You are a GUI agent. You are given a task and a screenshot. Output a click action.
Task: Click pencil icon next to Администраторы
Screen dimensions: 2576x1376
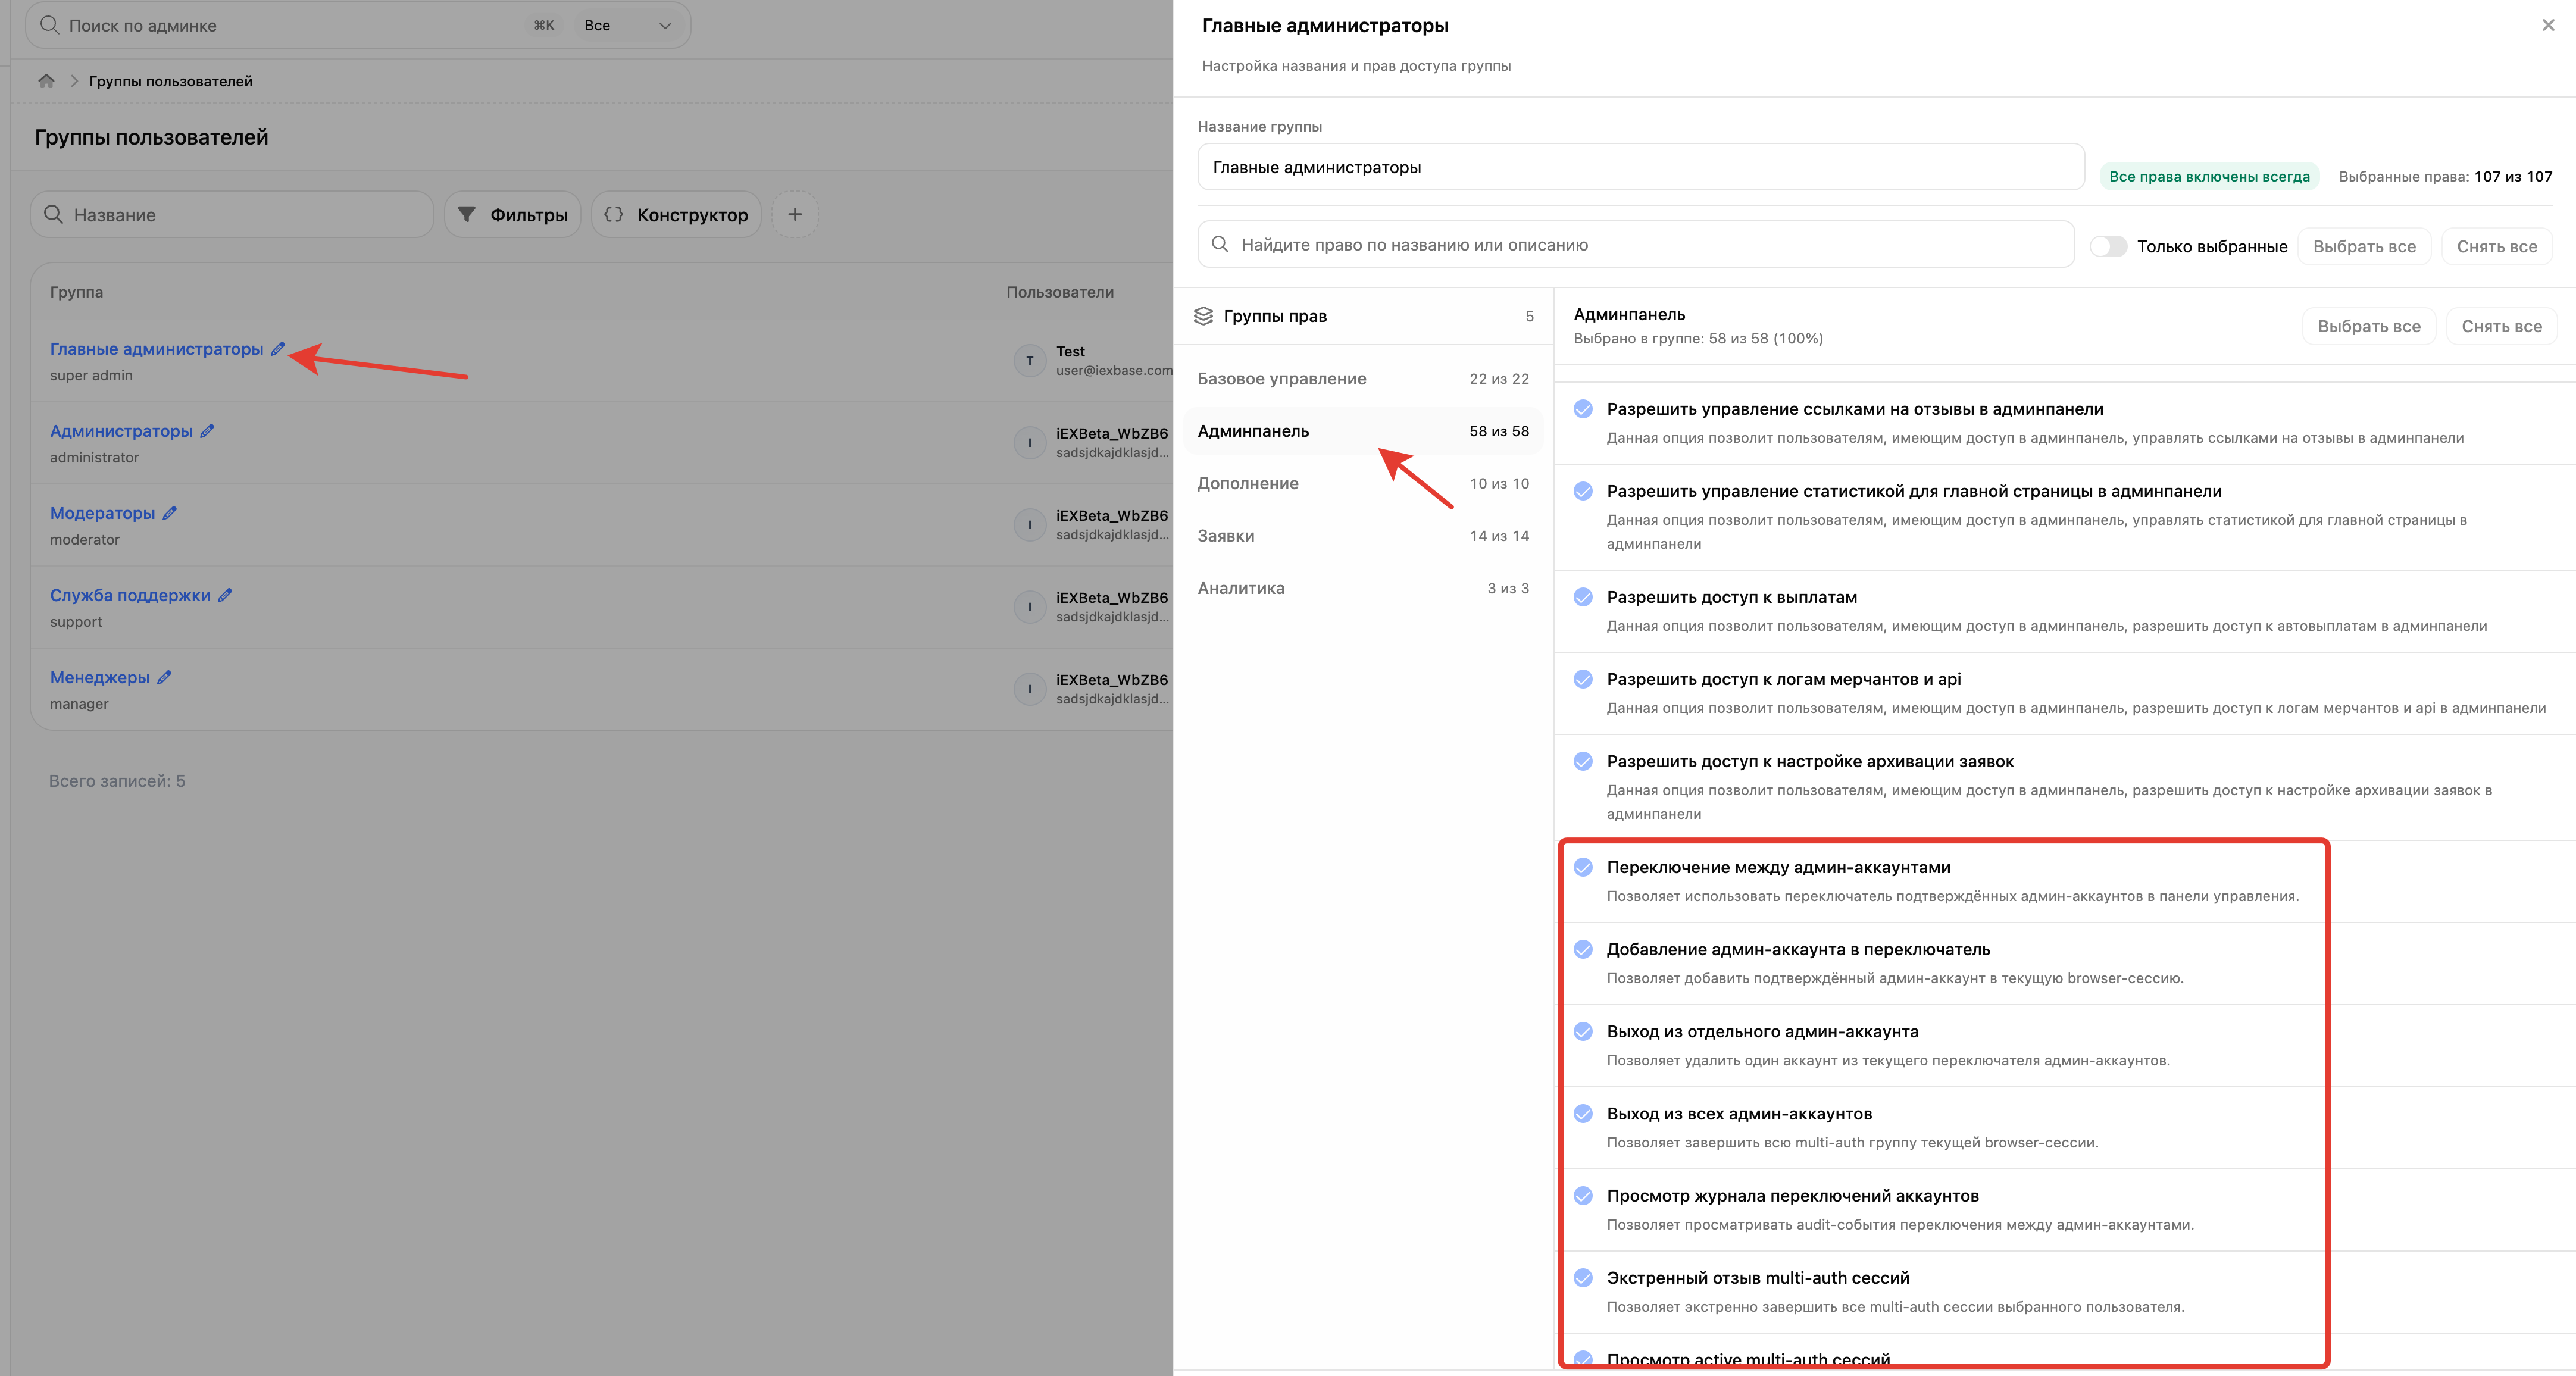tap(207, 431)
